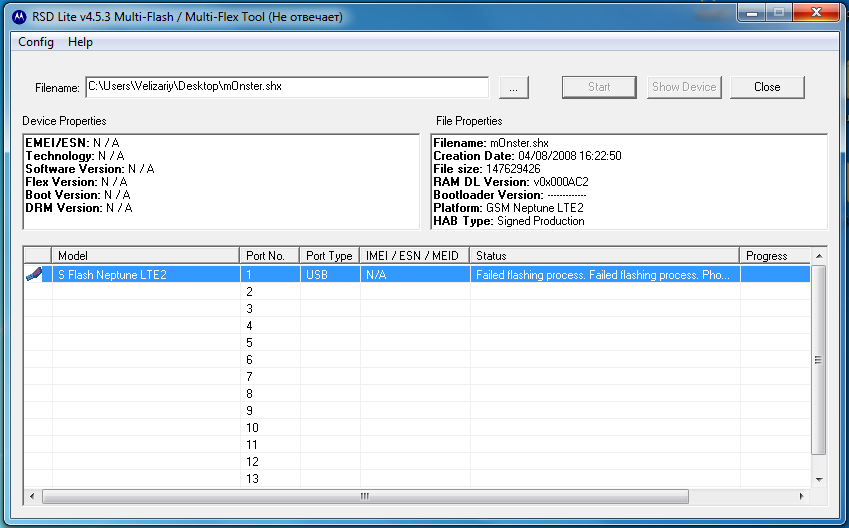The height and width of the screenshot is (528, 849).
Task: Click the vertical scrollbar down arrow
Action: point(819,480)
